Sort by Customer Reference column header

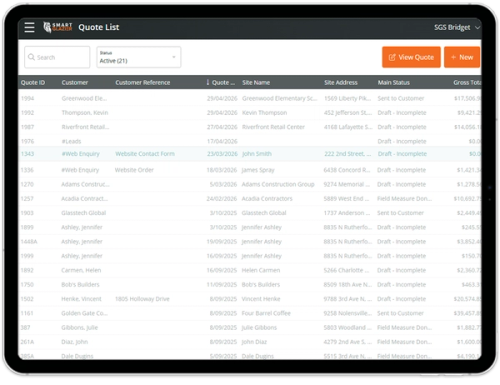(x=143, y=83)
